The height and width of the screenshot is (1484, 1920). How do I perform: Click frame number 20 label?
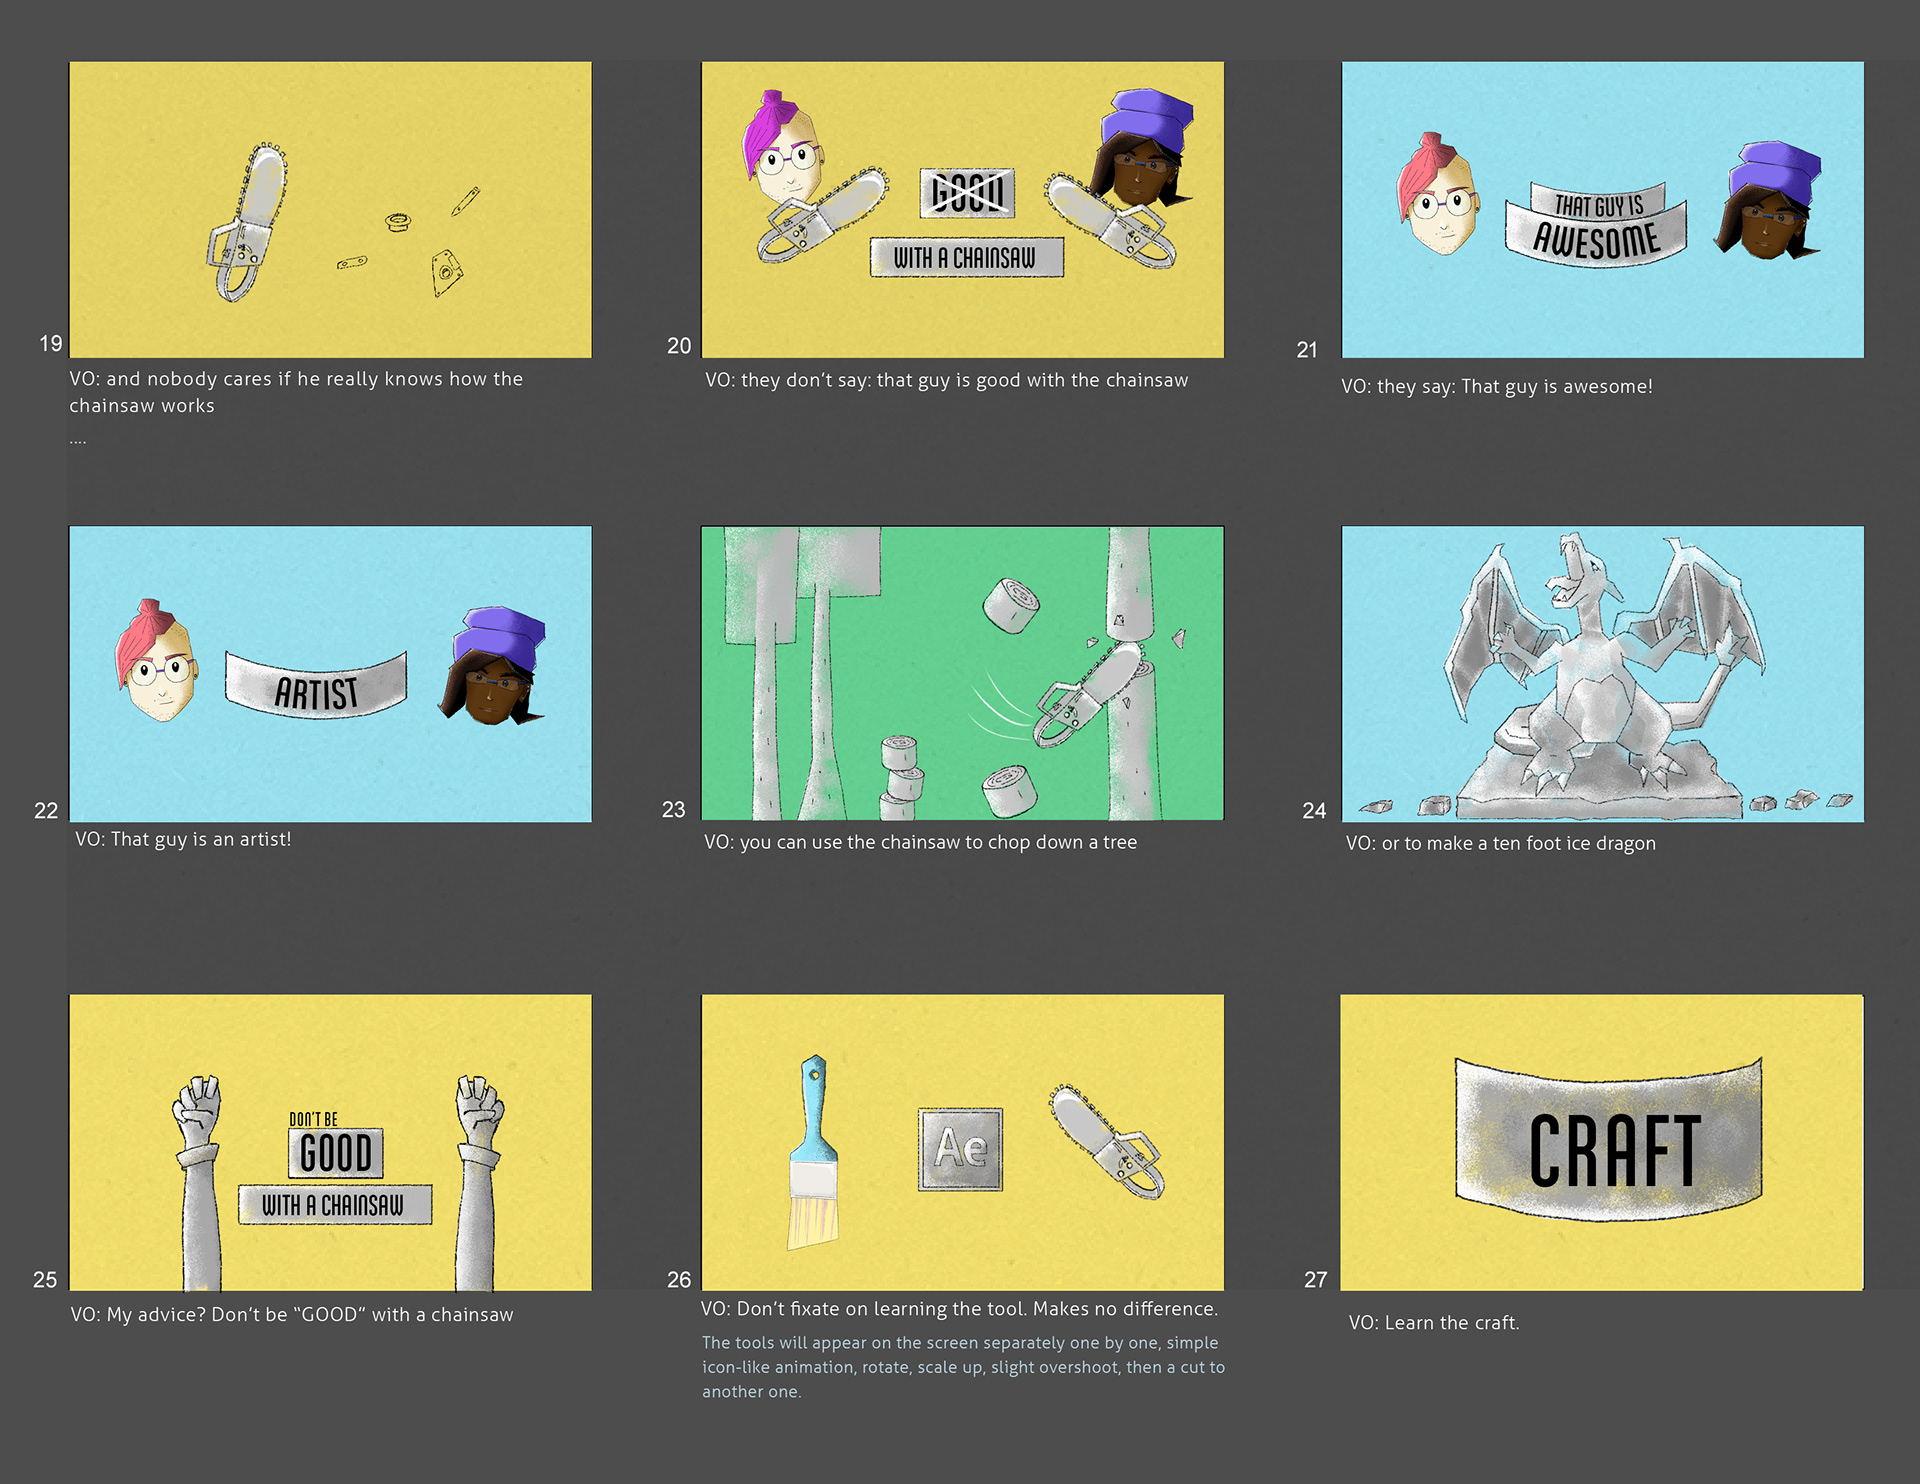coord(679,346)
